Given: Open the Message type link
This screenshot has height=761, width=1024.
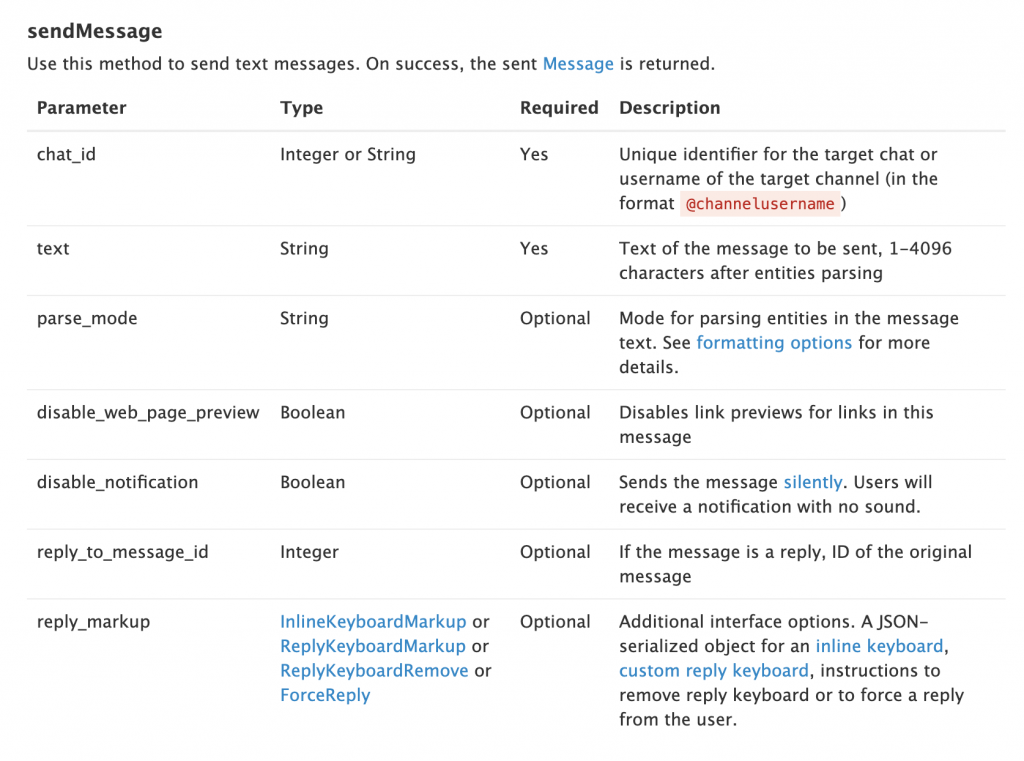Looking at the screenshot, I should 578,64.
